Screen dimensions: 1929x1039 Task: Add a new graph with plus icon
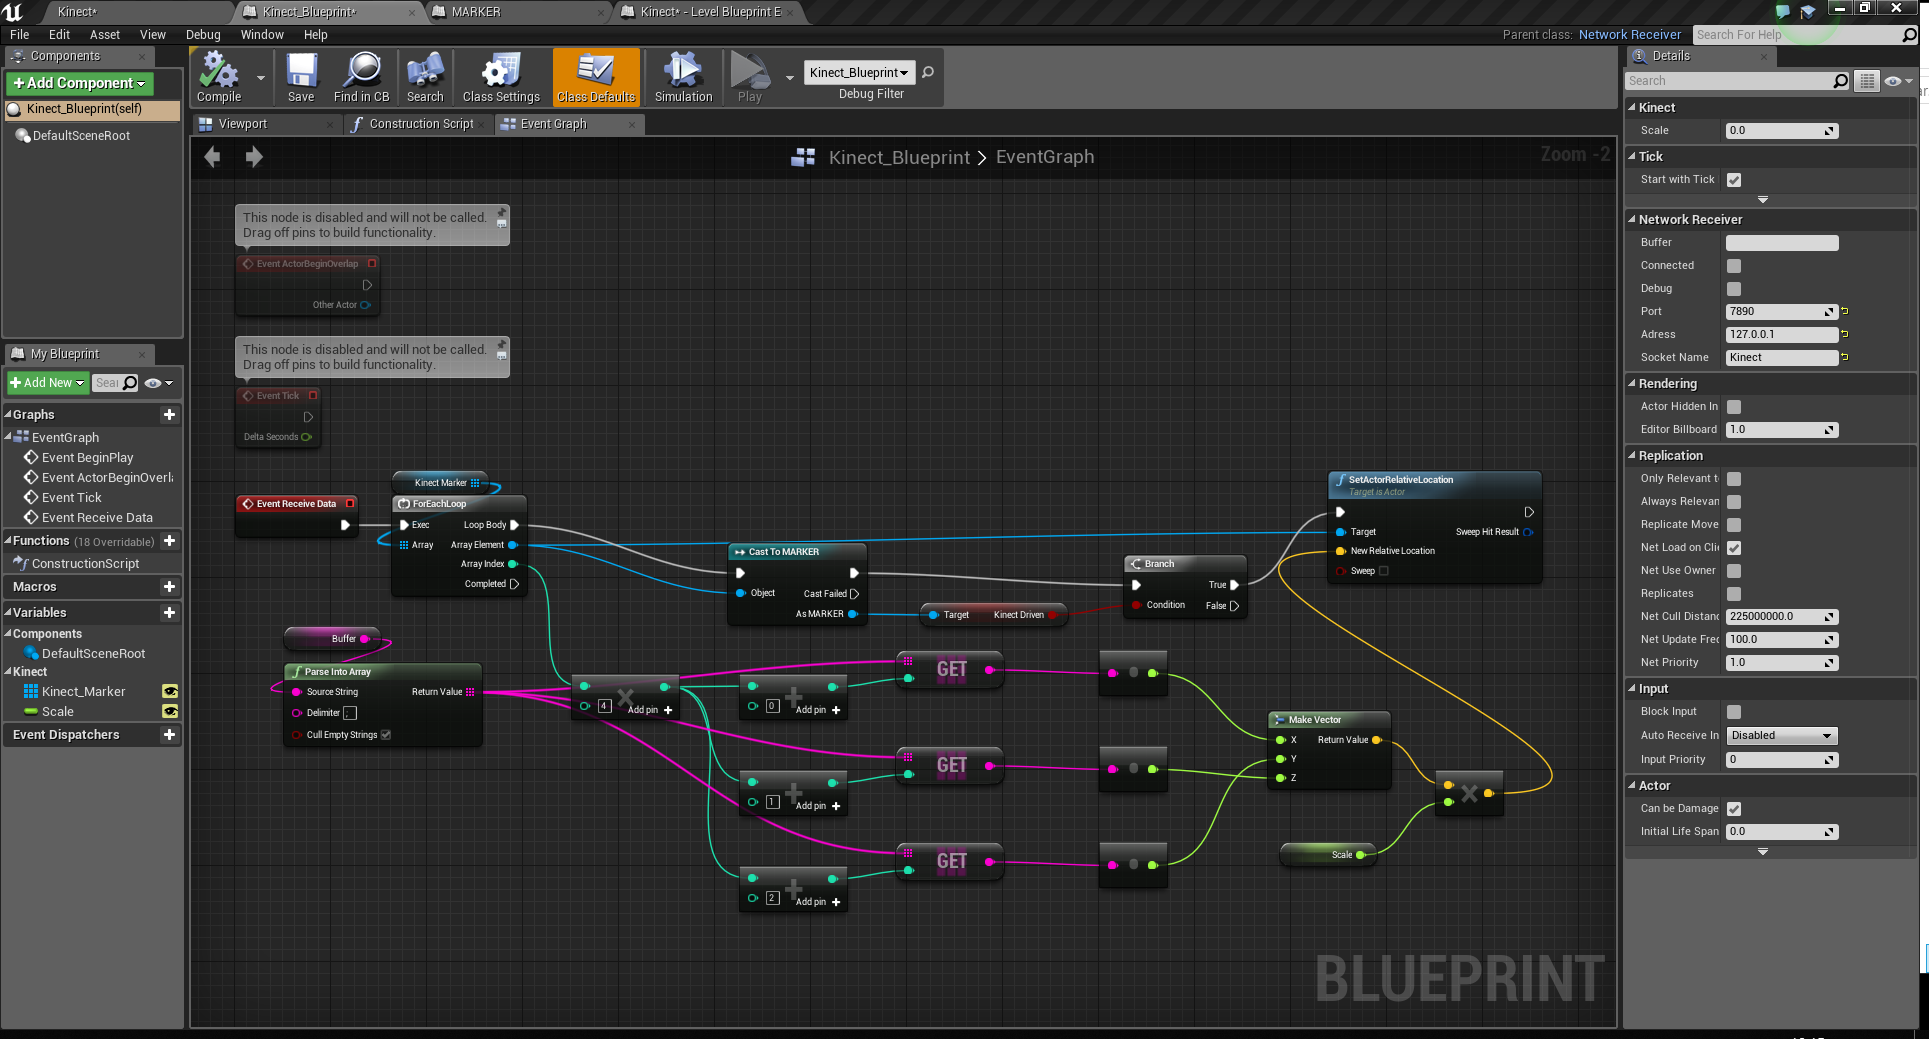[x=169, y=414]
